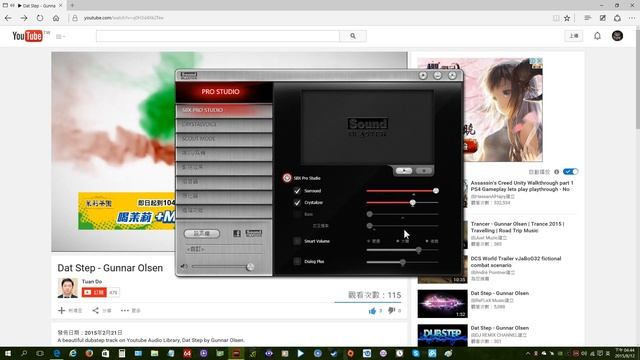640x360 pixels.
Task: Play the Sound Blaster demo clip
Action: pos(404,171)
